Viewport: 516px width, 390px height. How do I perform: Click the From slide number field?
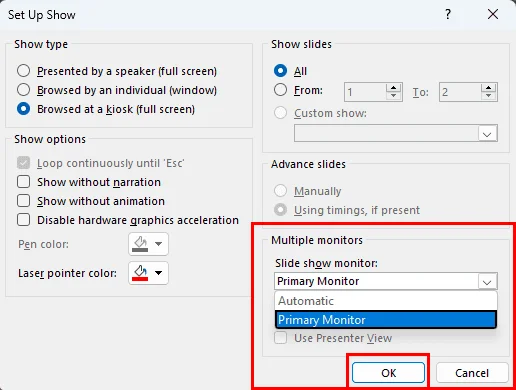pos(365,92)
